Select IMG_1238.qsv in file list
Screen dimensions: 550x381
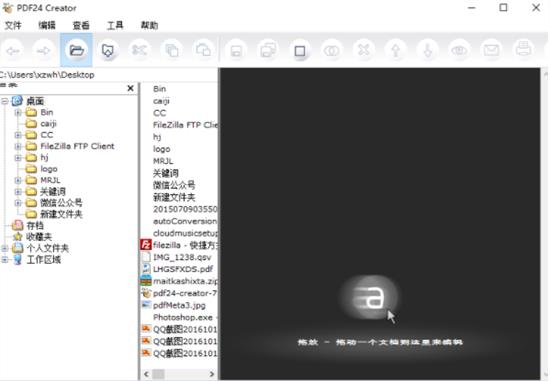point(182,257)
